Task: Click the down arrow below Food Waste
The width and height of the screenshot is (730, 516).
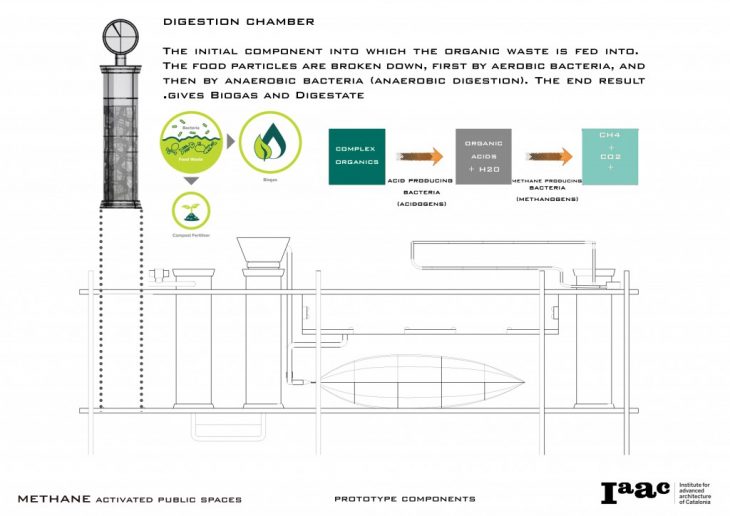Action: [190, 182]
